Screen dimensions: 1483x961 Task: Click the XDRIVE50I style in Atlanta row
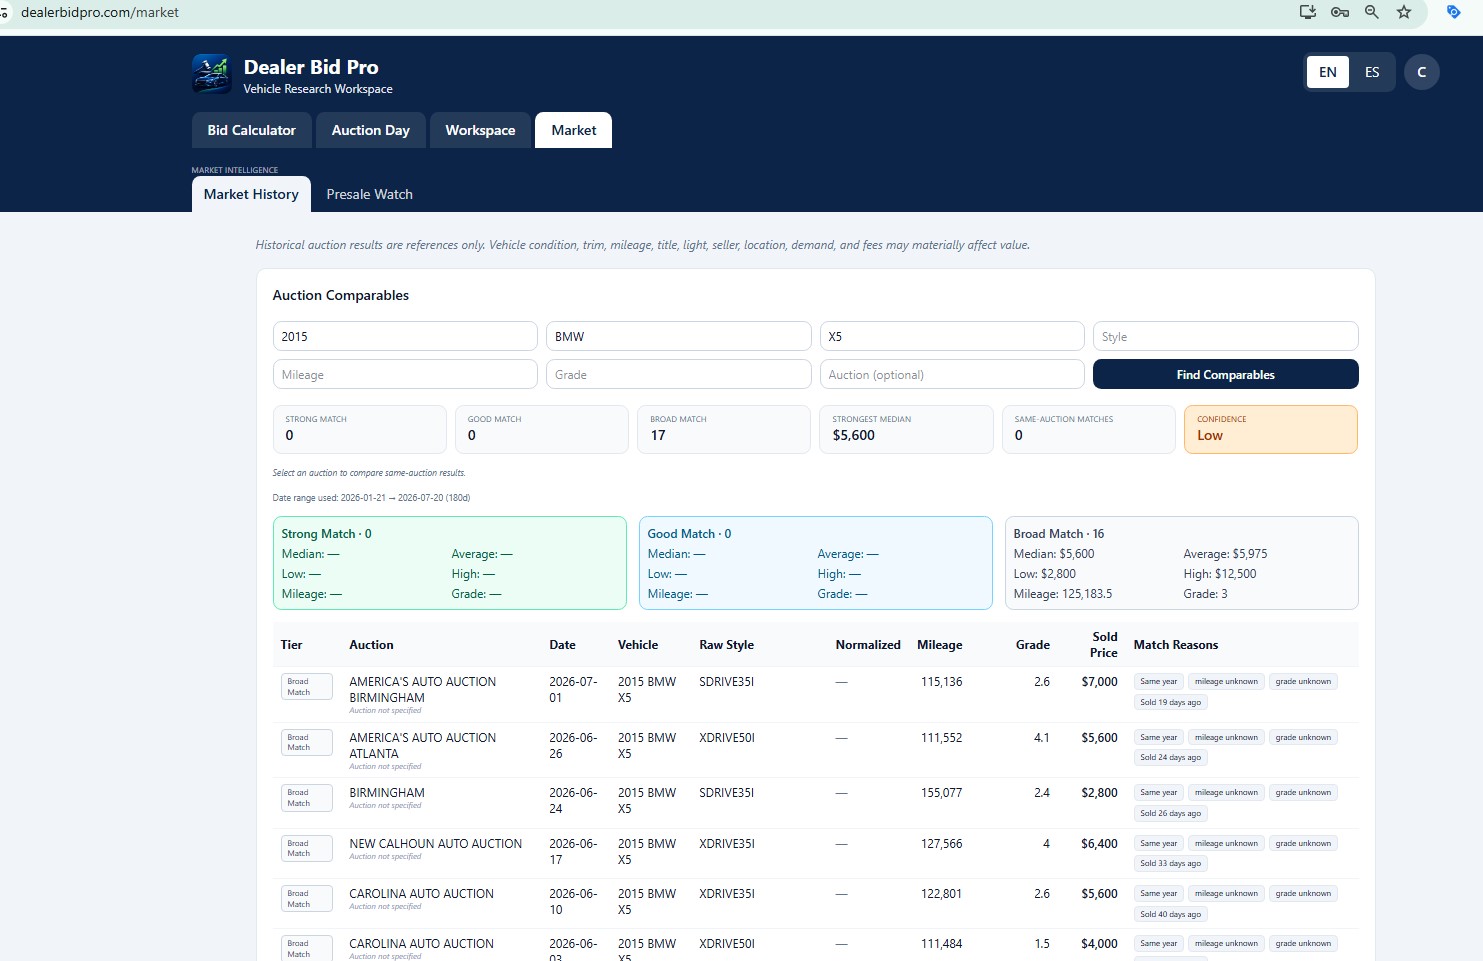click(x=727, y=738)
